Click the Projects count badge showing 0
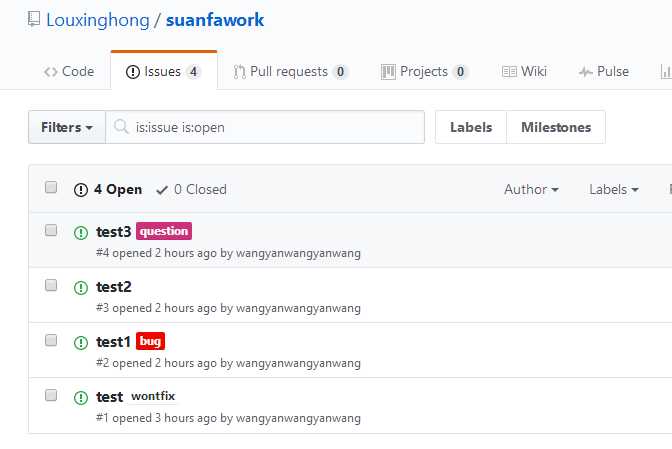Image resolution: width=672 pixels, height=449 pixels. pos(460,72)
